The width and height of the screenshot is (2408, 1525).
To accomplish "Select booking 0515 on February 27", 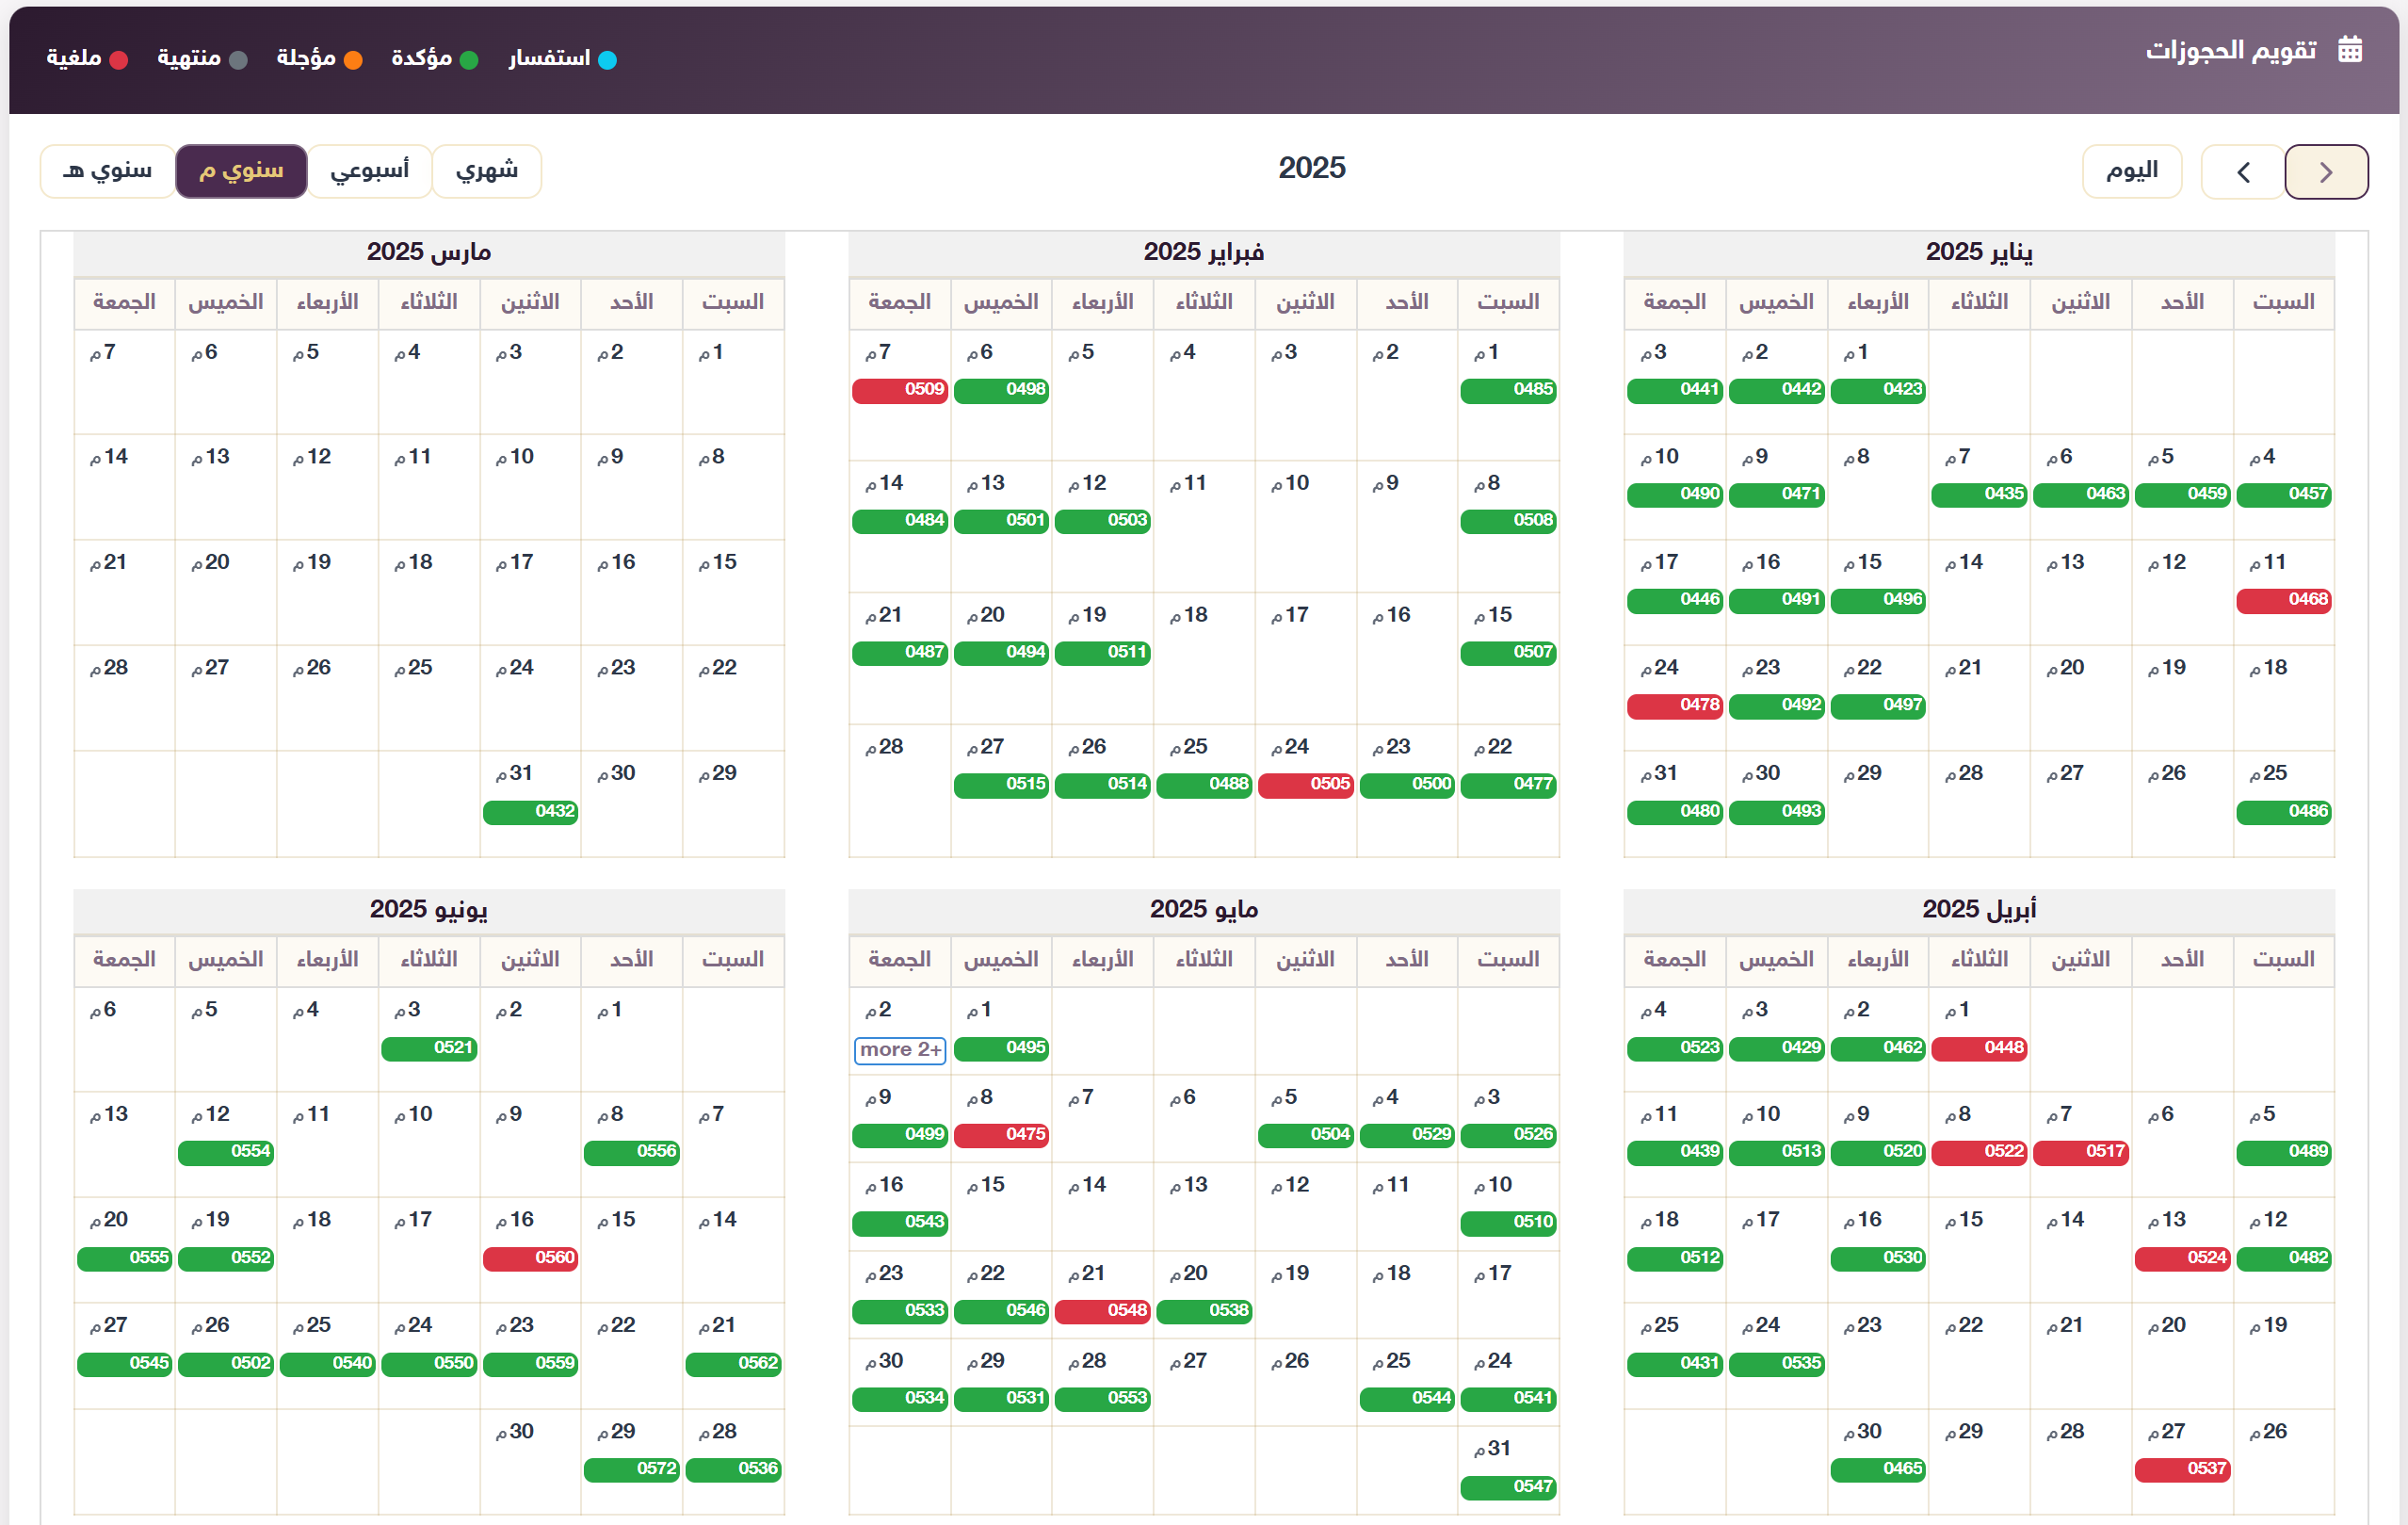I will click(1001, 785).
